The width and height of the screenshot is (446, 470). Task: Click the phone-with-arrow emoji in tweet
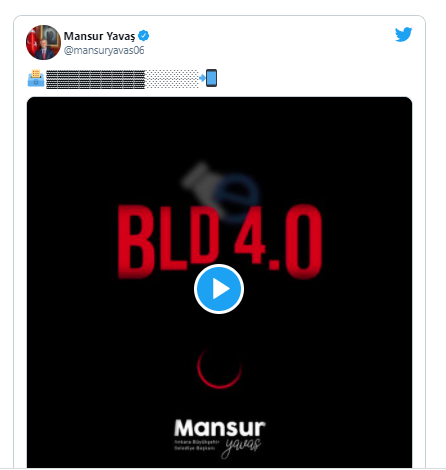pyautogui.click(x=208, y=78)
